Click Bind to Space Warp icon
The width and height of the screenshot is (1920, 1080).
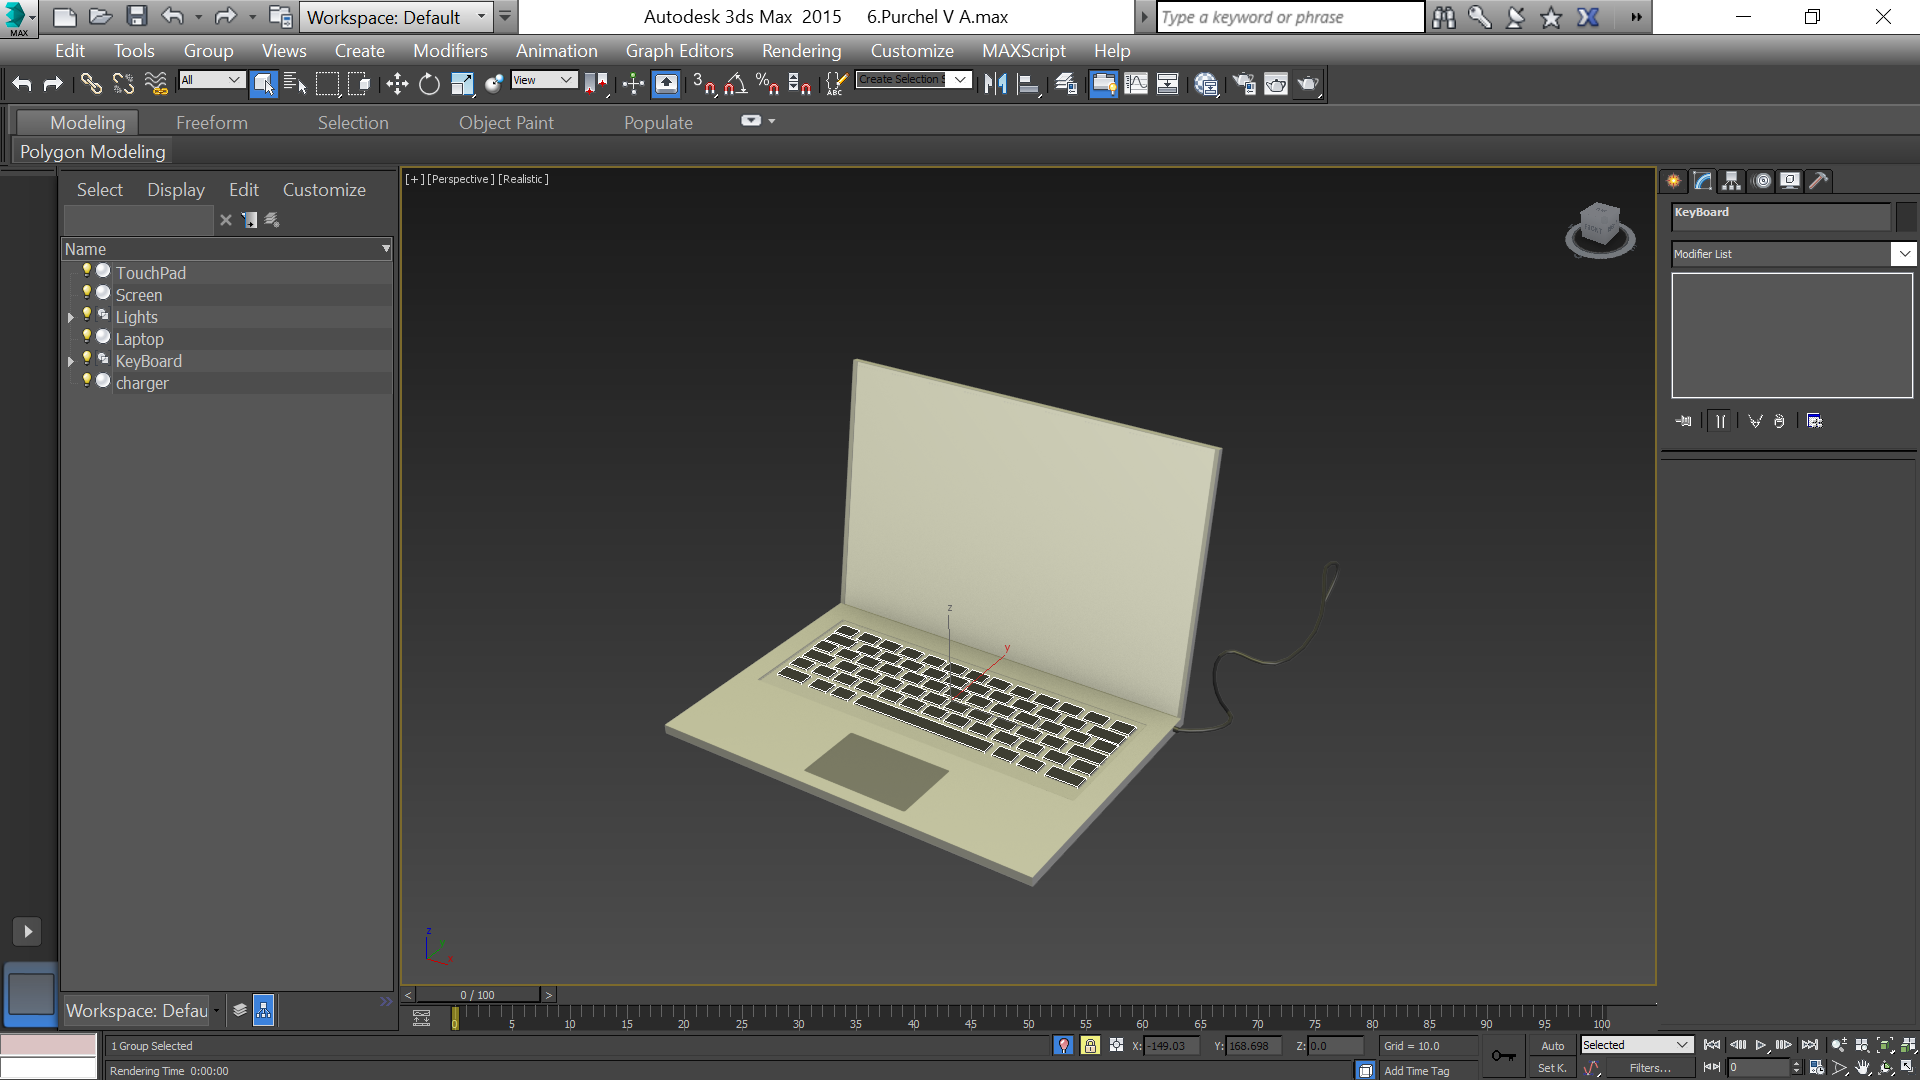pyautogui.click(x=156, y=84)
